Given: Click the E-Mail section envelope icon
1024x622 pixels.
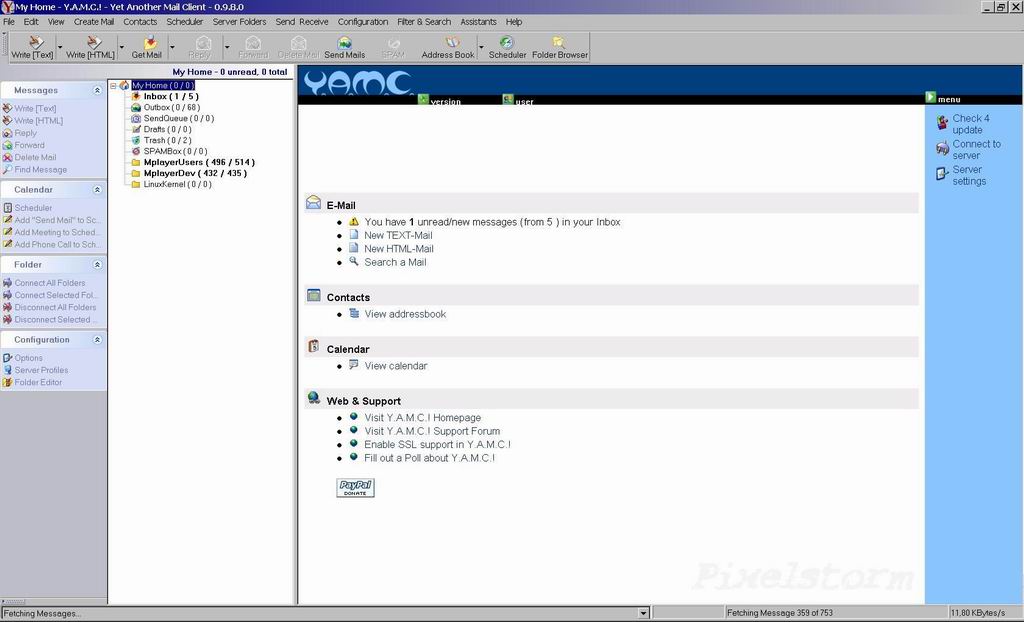Looking at the screenshot, I should 313,203.
